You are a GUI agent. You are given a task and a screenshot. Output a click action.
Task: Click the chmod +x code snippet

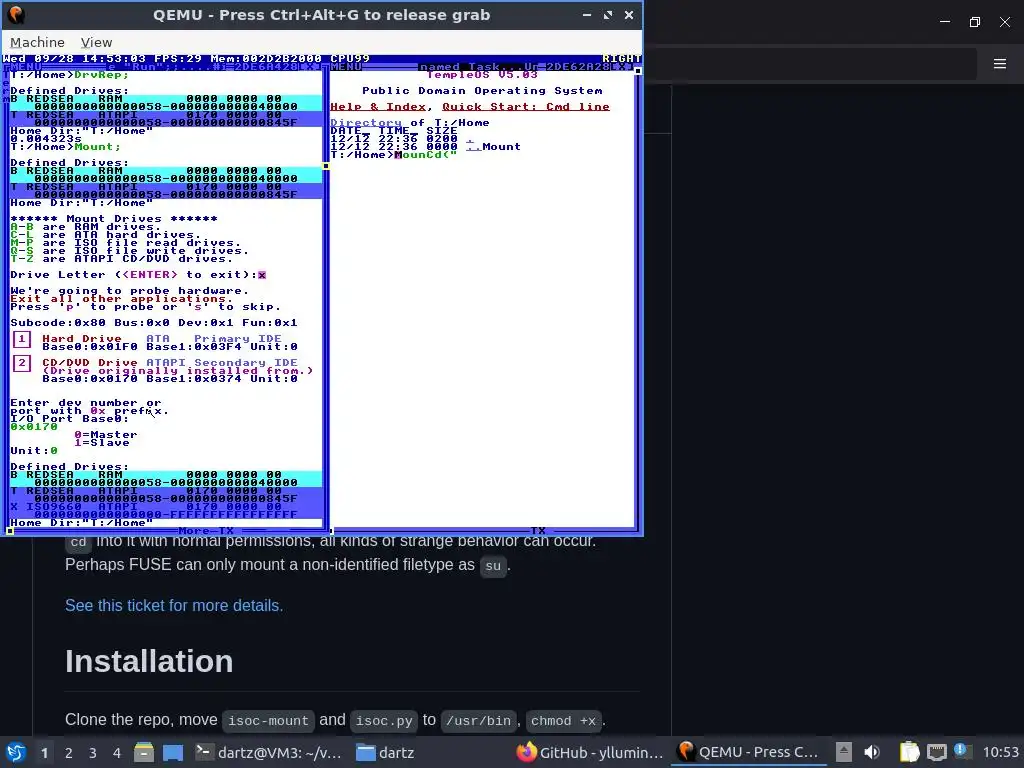tap(563, 720)
